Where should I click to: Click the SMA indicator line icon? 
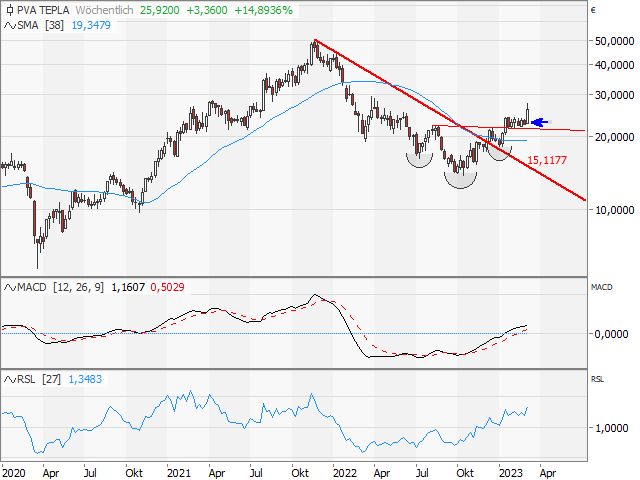10,25
